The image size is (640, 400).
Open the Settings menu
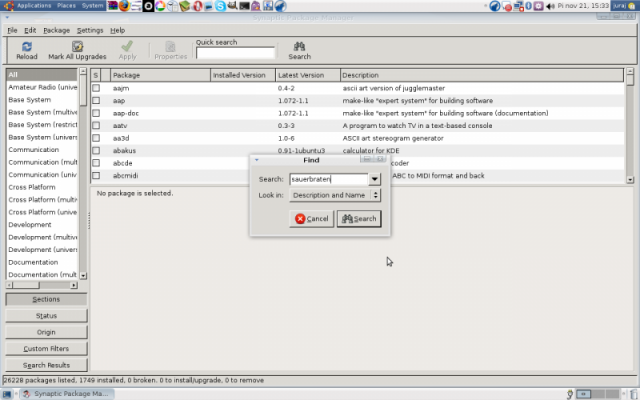(90, 30)
